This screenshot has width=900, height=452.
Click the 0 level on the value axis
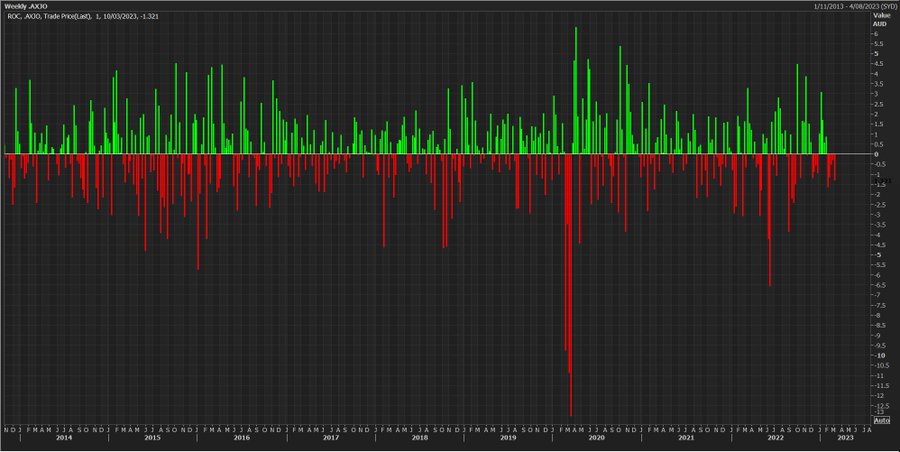(876, 154)
